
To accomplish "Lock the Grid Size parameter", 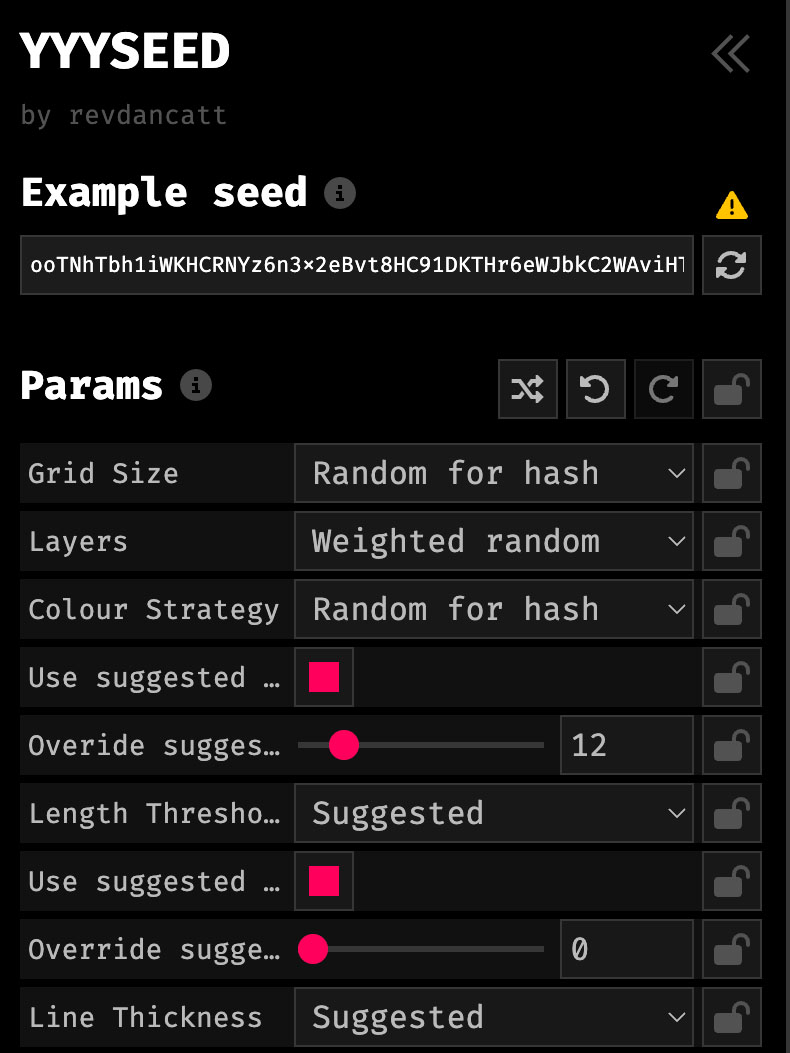I will (732, 473).
